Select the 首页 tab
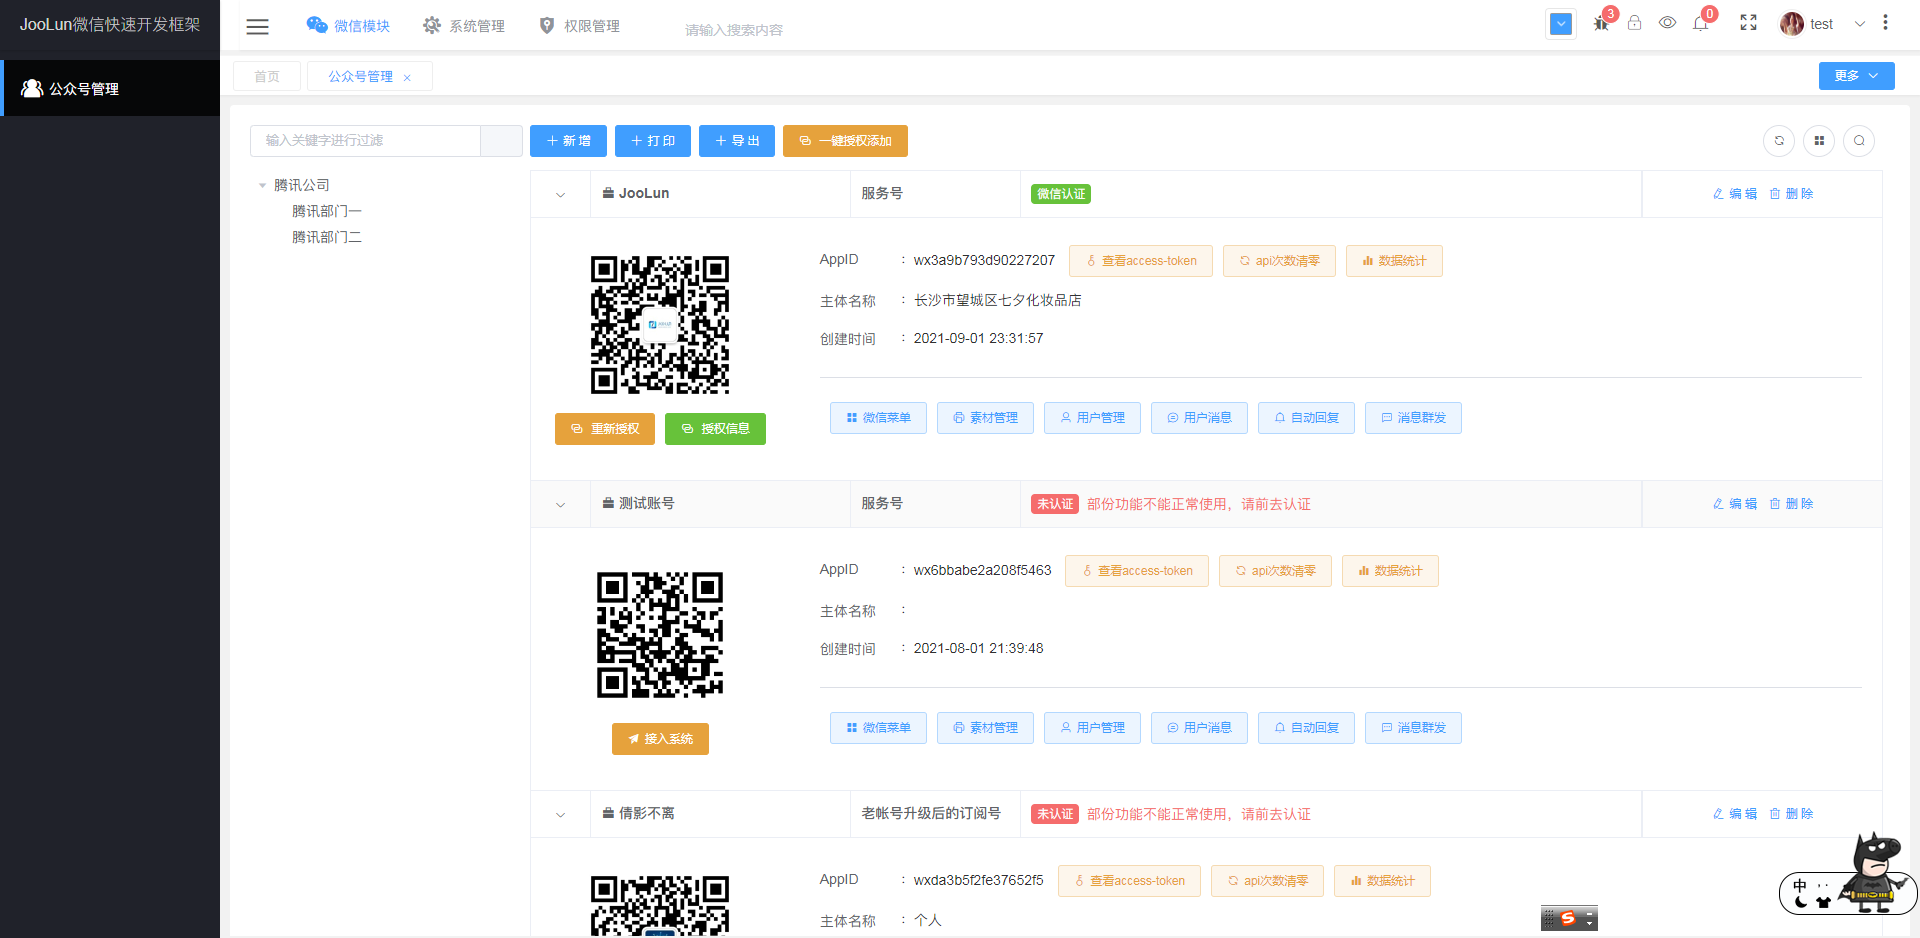1920x938 pixels. (x=267, y=77)
